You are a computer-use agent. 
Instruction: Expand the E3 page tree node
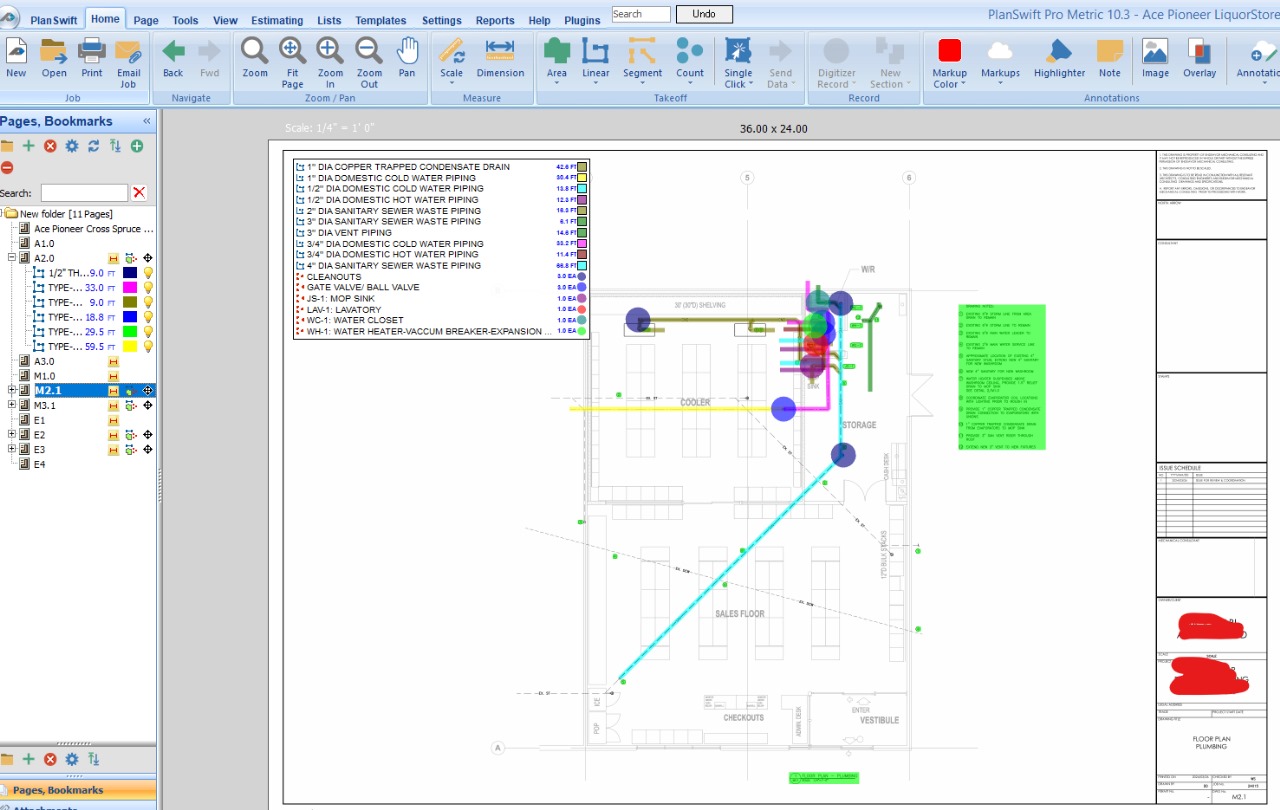[12, 449]
